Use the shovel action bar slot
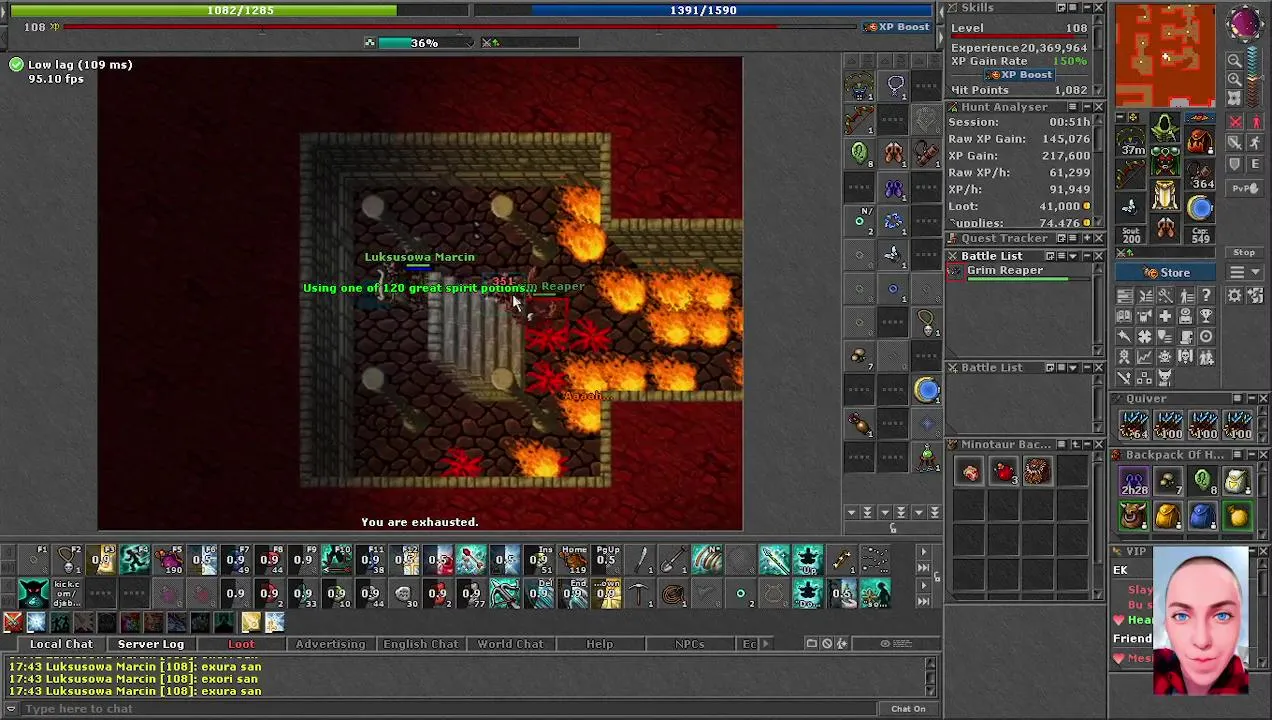Viewport: 1272px width, 720px height. tap(673, 560)
